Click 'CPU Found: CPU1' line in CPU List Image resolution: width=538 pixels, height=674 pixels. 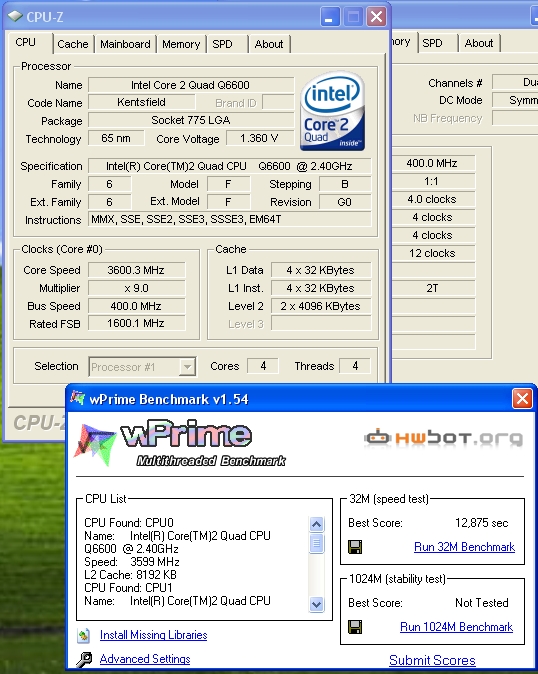click(x=128, y=588)
